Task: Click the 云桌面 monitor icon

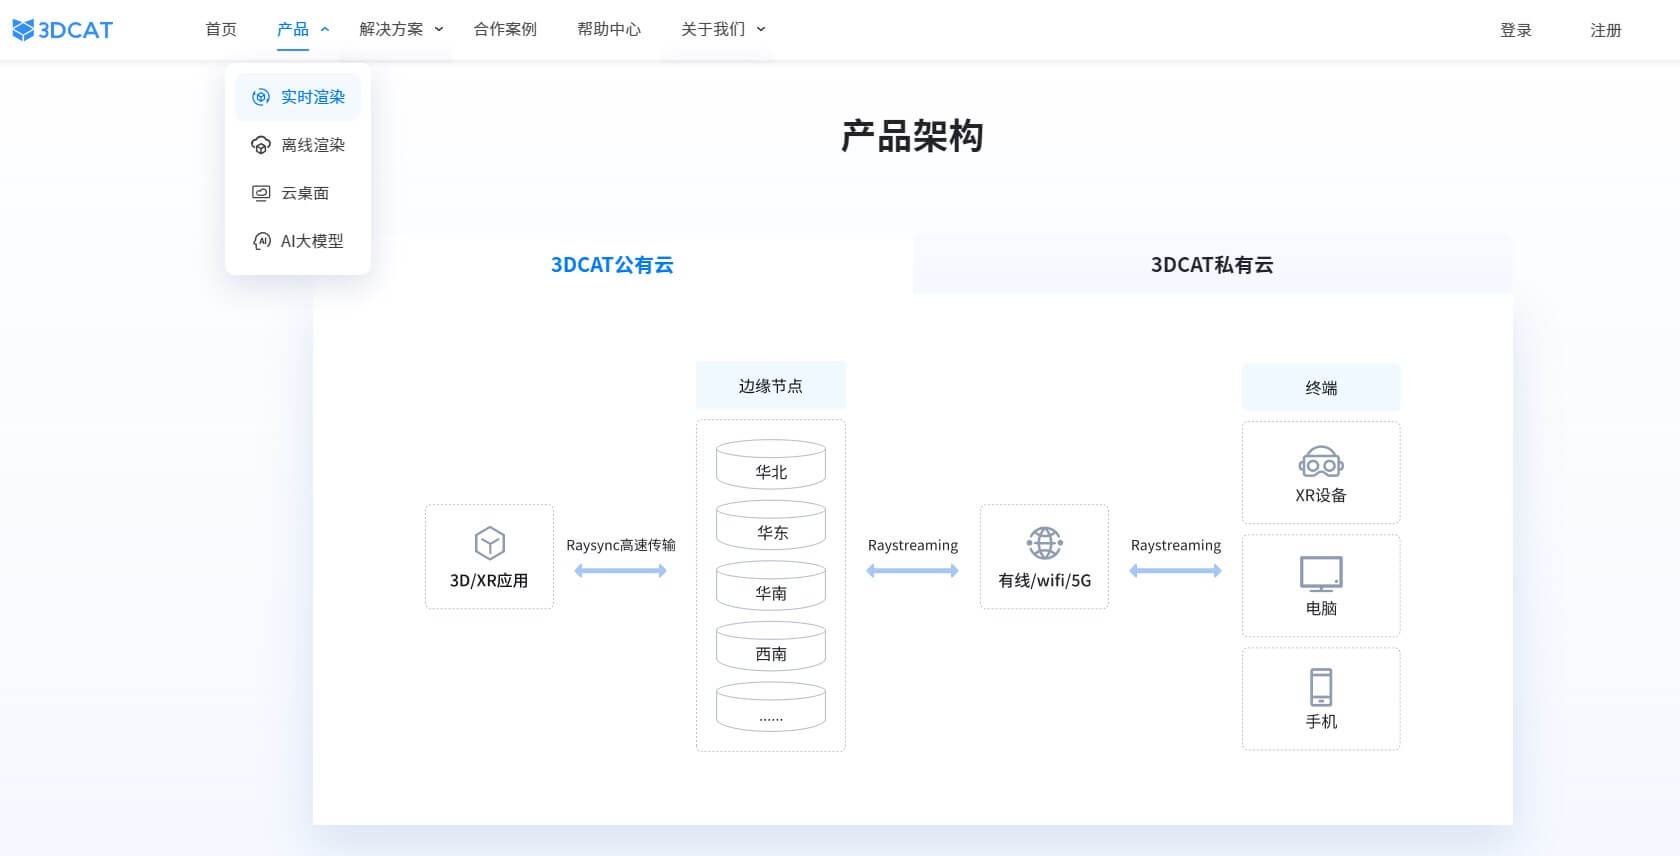Action: click(261, 193)
